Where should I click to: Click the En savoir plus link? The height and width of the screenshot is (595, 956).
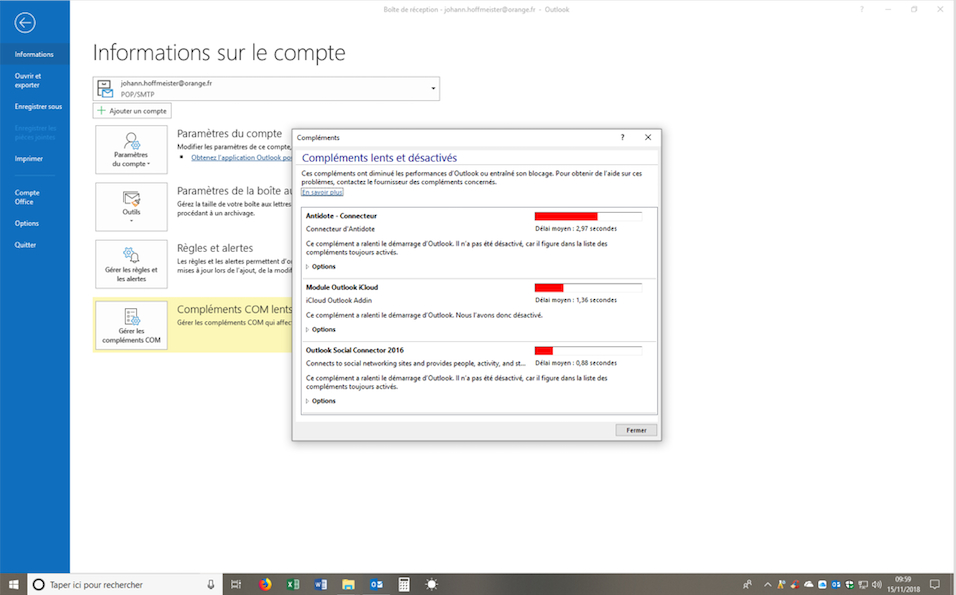point(322,192)
